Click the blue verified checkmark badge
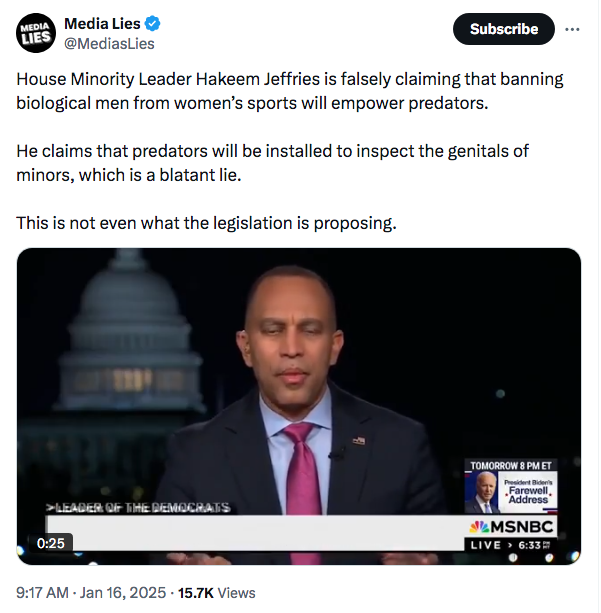The height and width of the screenshot is (613, 601). click(x=152, y=24)
